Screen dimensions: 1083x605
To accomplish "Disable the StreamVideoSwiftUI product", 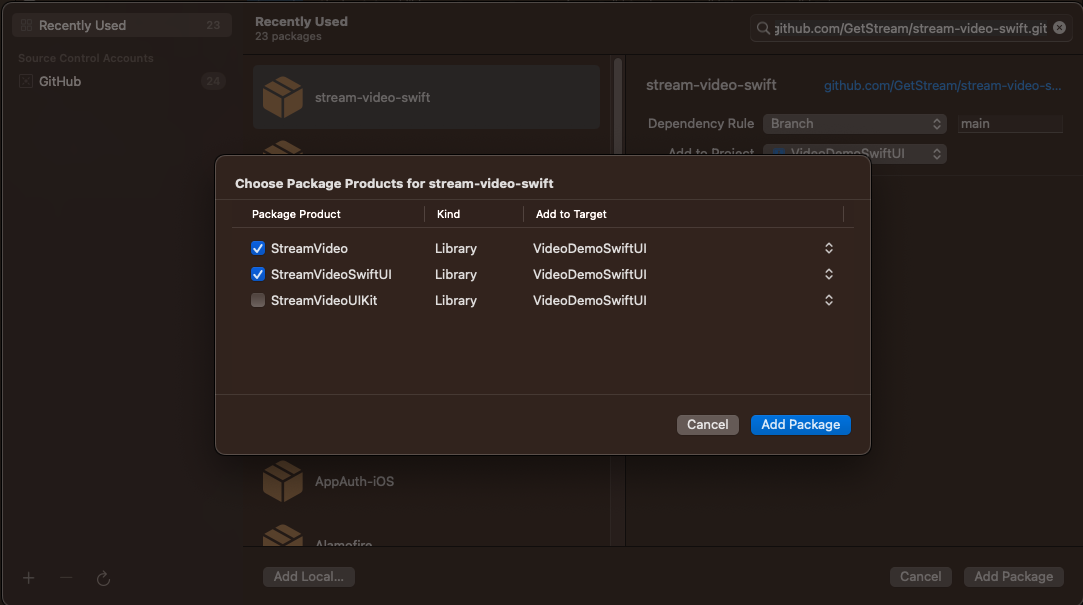I will click(x=258, y=274).
